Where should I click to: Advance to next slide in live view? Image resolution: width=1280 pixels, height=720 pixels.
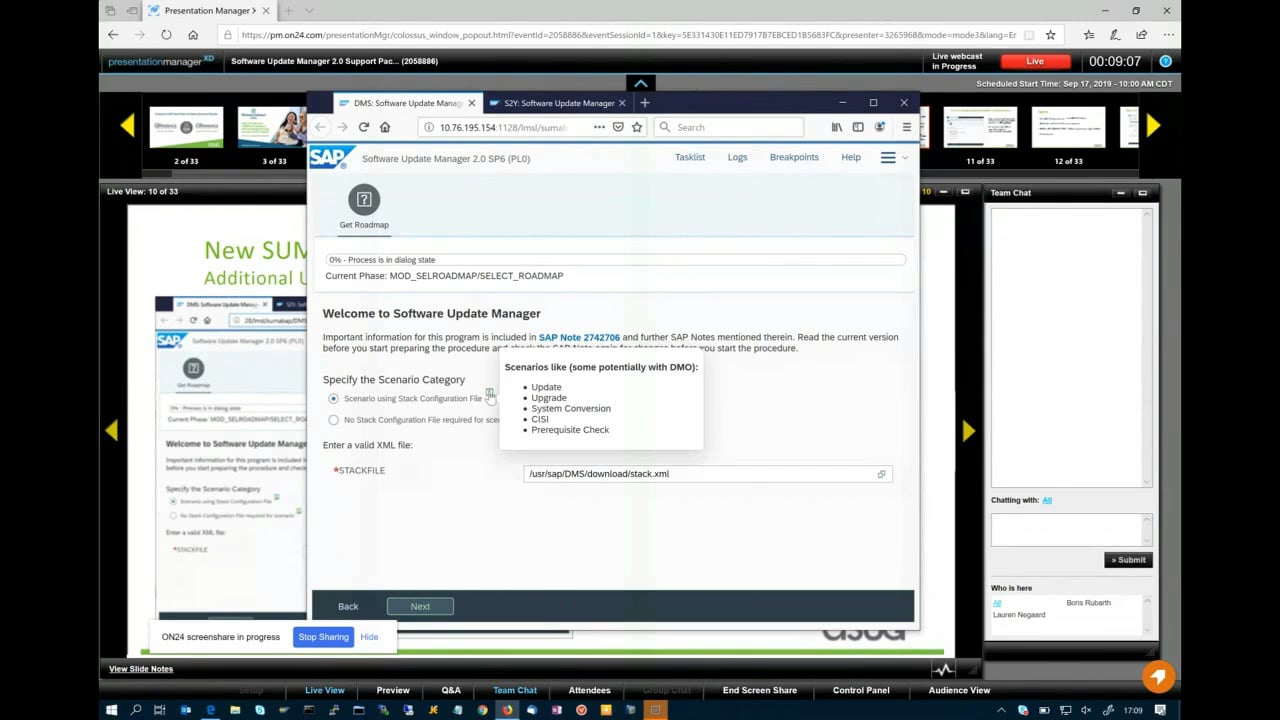(968, 430)
